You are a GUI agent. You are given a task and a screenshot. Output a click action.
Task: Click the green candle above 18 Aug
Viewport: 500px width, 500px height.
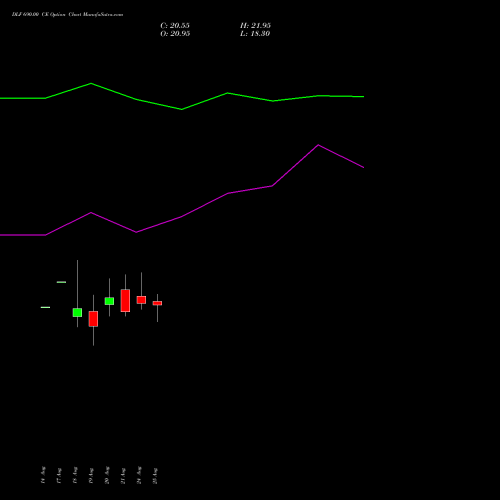point(77,312)
